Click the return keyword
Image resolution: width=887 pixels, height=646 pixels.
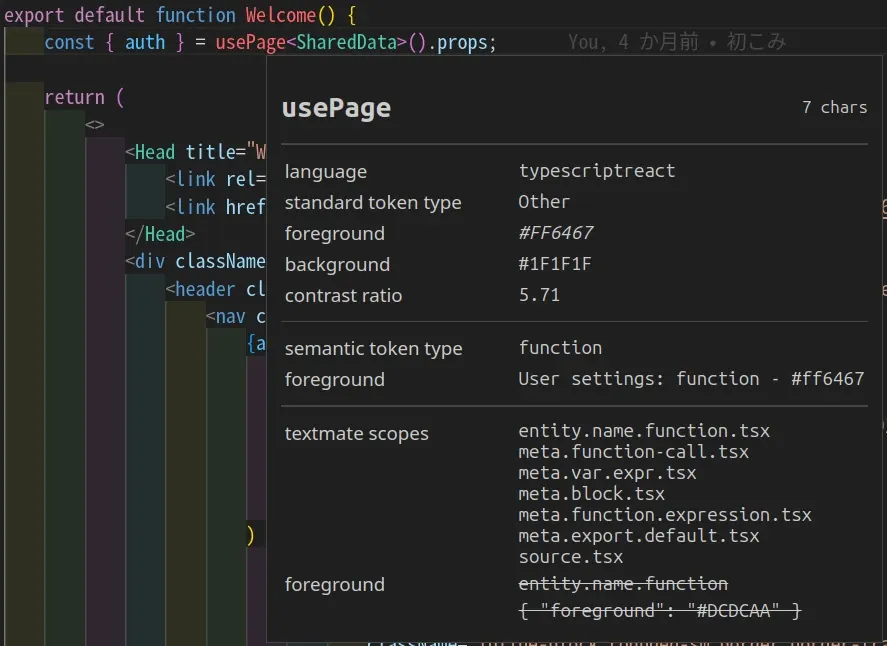[x=74, y=98]
